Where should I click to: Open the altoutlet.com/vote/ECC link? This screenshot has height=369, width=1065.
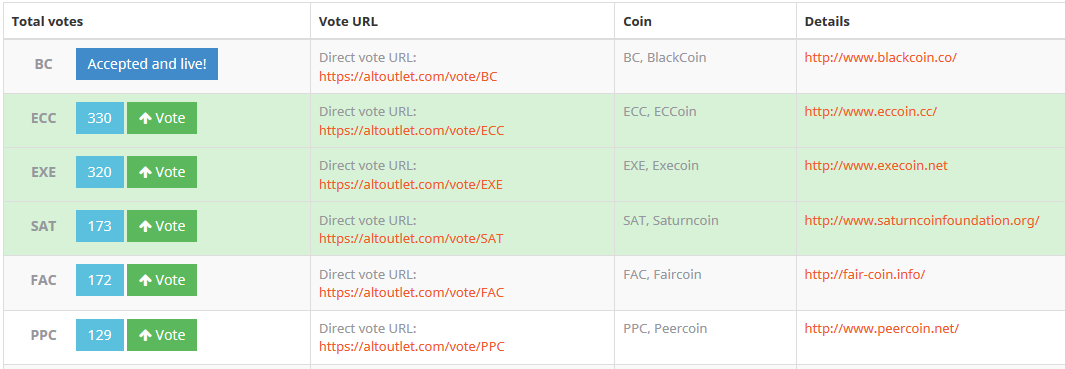412,130
